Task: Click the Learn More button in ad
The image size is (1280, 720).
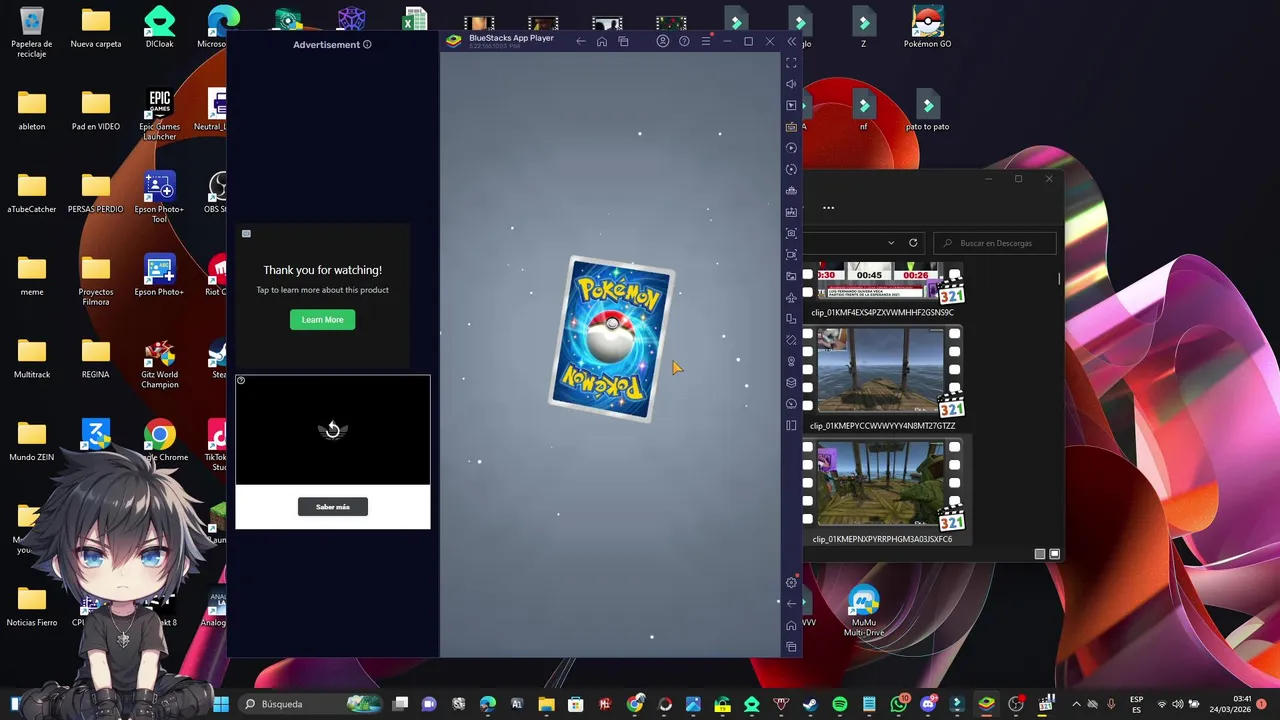Action: click(x=322, y=320)
